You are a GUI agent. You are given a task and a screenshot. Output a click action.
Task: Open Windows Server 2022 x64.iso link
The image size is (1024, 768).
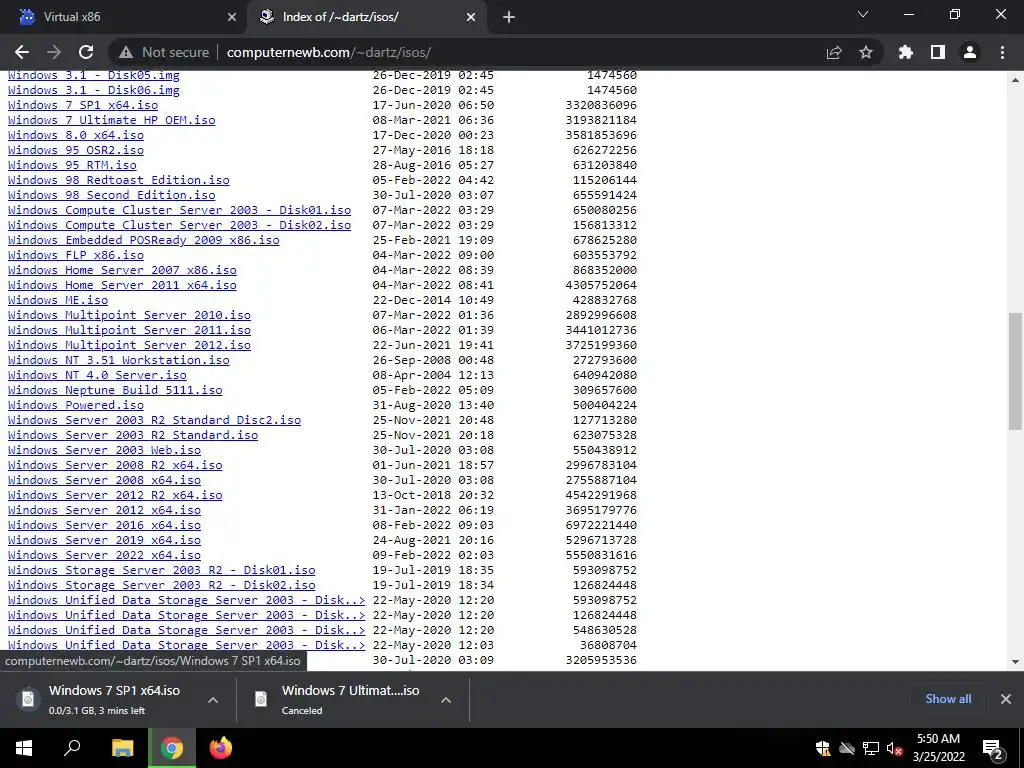tap(104, 555)
